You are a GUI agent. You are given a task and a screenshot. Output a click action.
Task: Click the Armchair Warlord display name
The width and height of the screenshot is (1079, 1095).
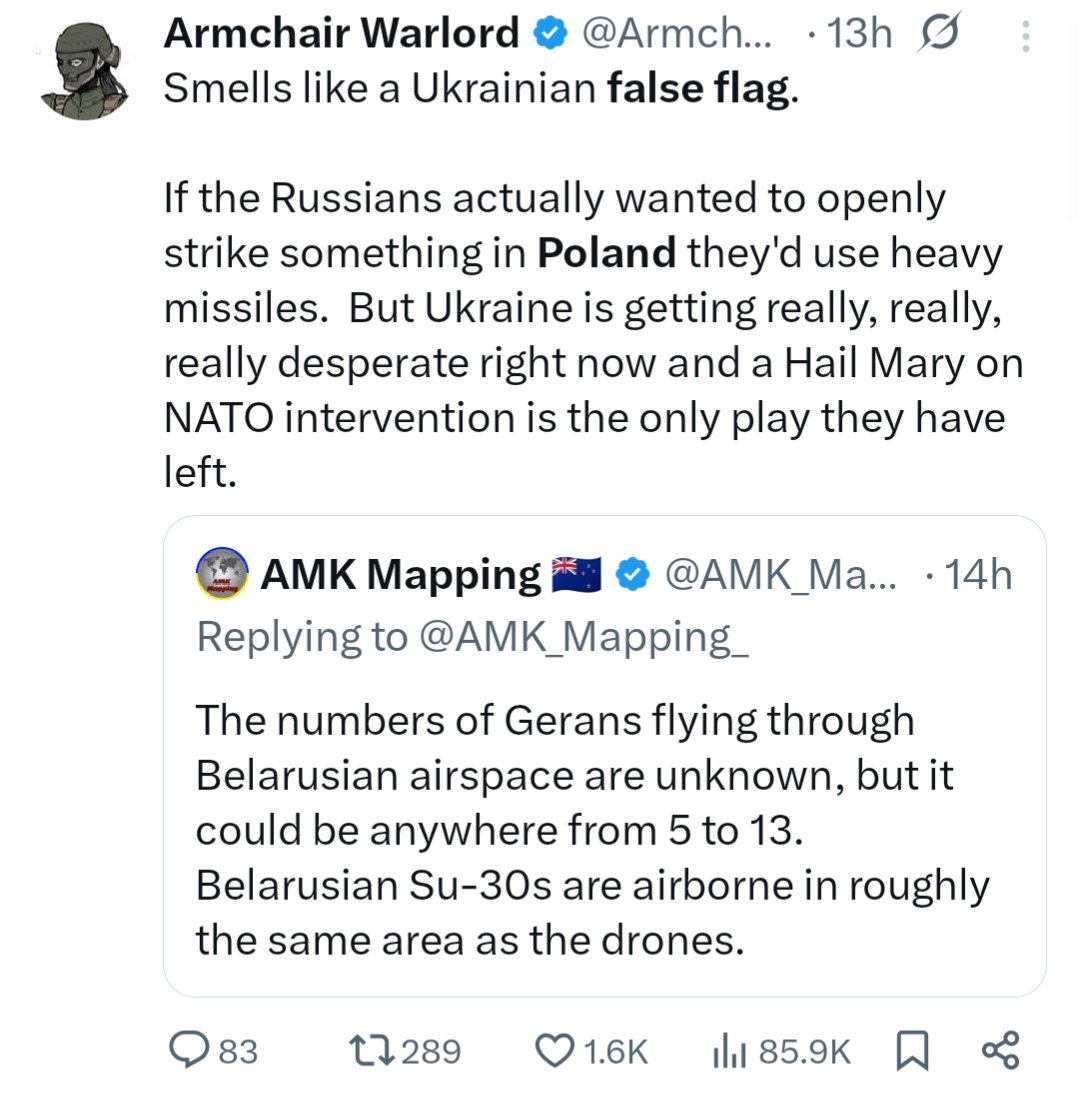click(x=341, y=35)
